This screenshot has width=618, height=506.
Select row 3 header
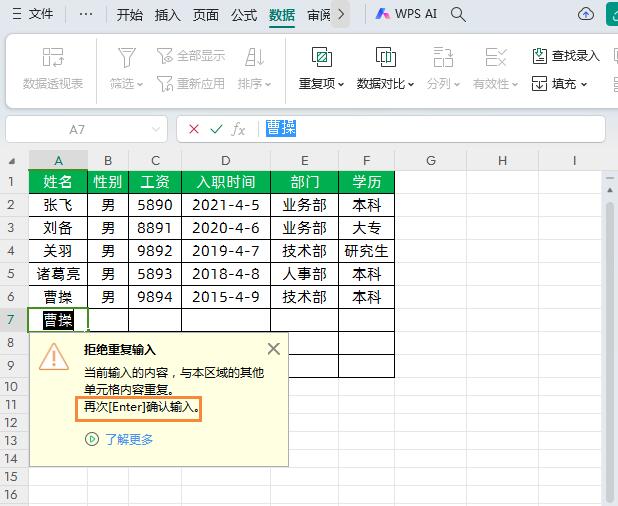click(x=11, y=227)
